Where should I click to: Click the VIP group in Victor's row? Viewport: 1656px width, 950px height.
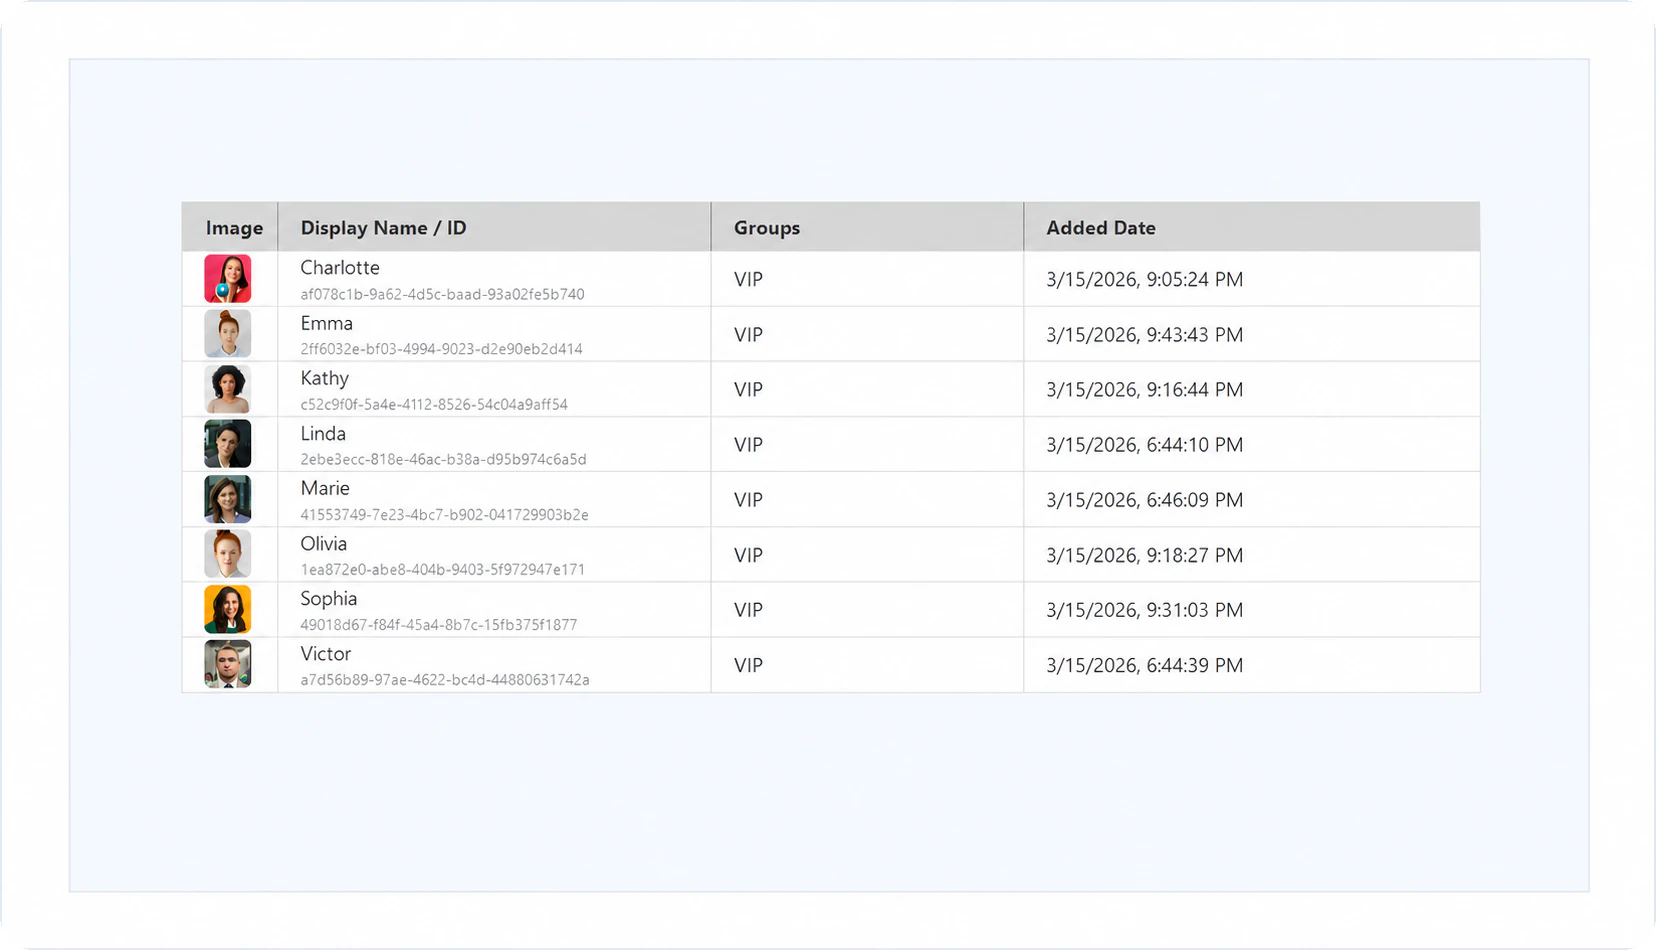click(x=748, y=664)
